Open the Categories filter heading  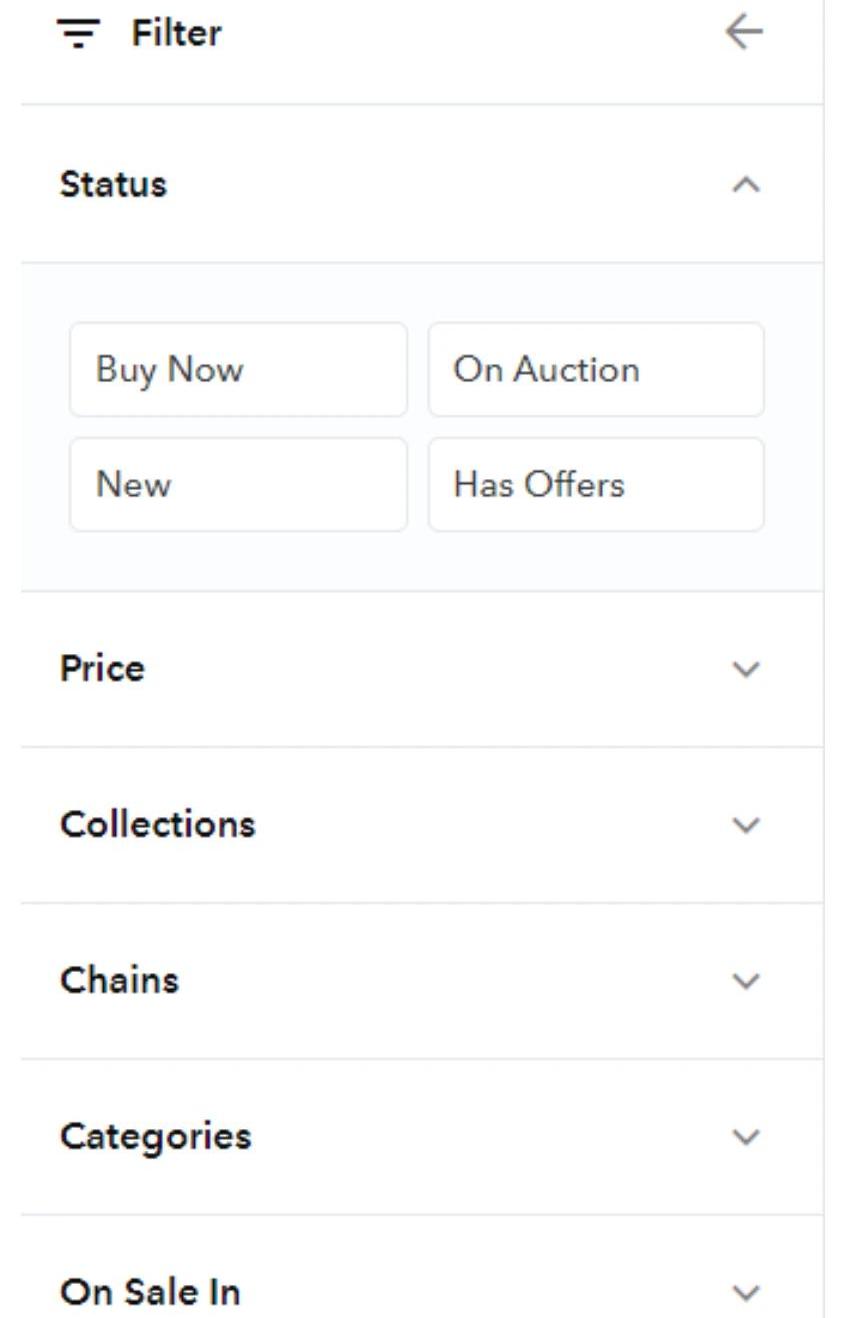pyautogui.click(x=155, y=1137)
